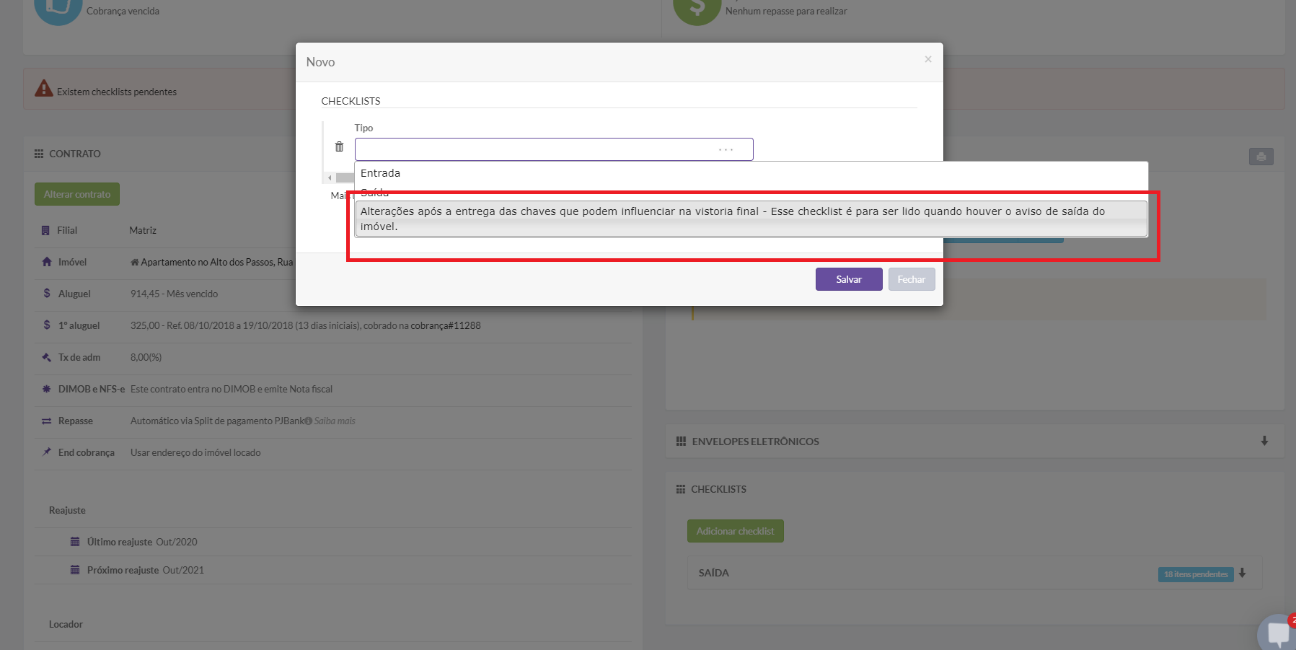Expand the Envelopes Eletrônicos panel arrow
The width and height of the screenshot is (1296, 650).
click(1264, 441)
